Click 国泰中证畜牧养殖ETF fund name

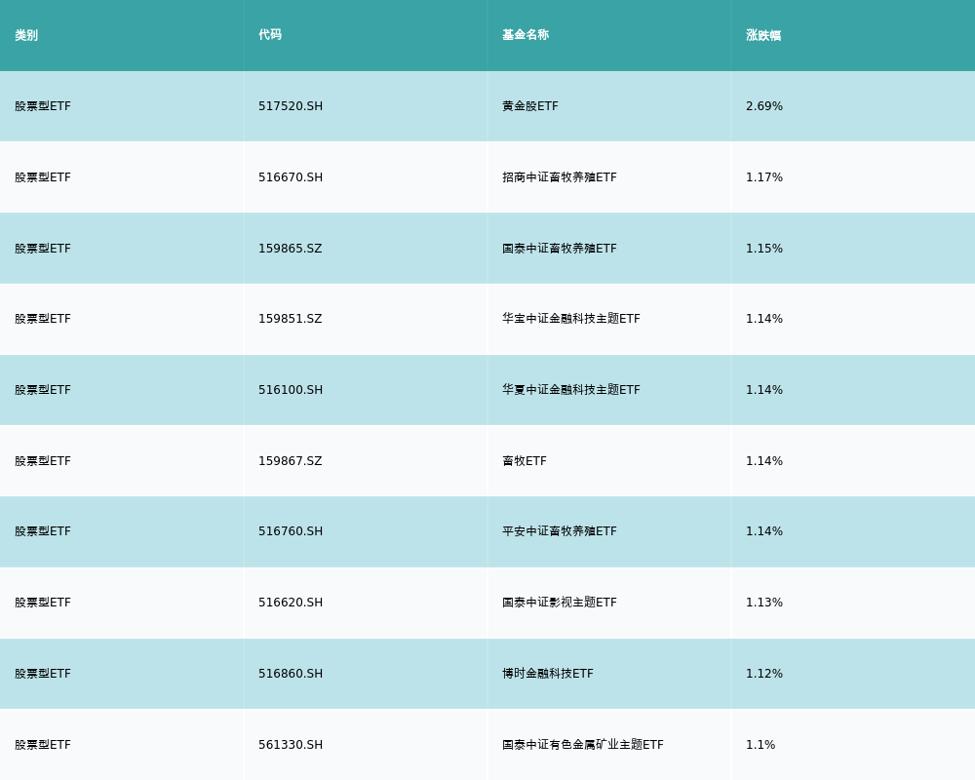(559, 248)
